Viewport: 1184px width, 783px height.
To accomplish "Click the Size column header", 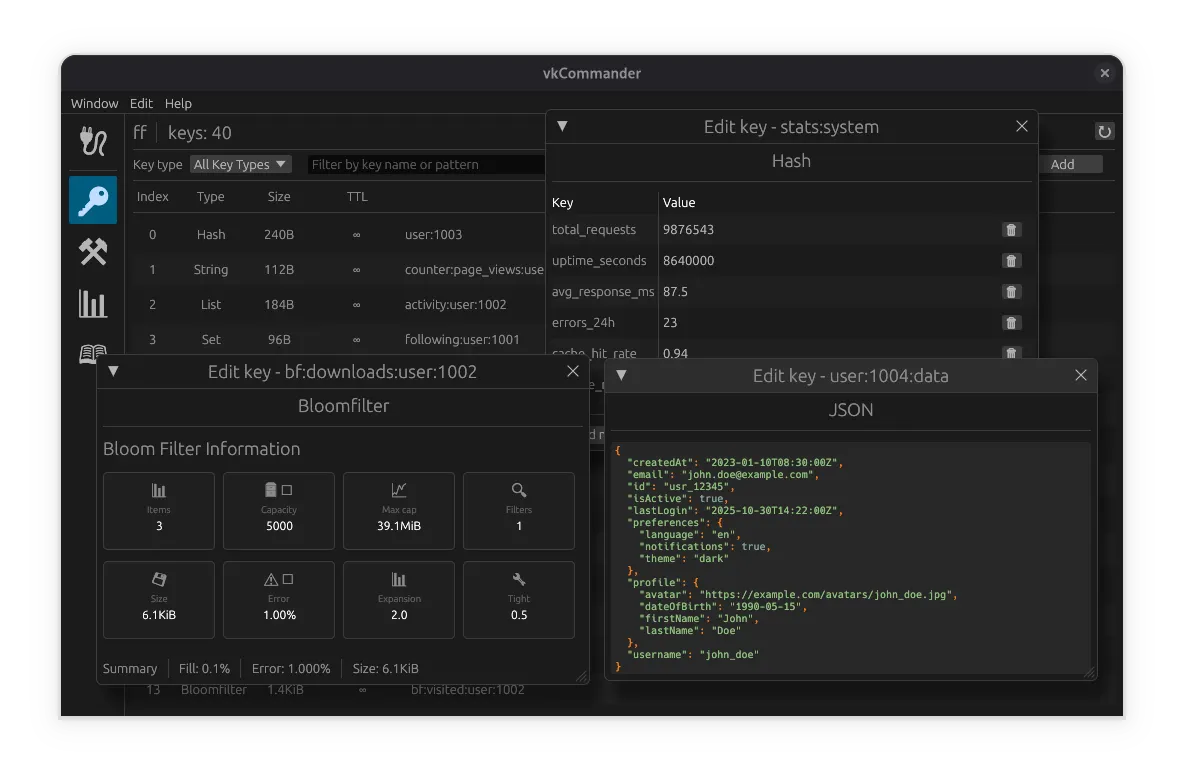I will (x=279, y=196).
